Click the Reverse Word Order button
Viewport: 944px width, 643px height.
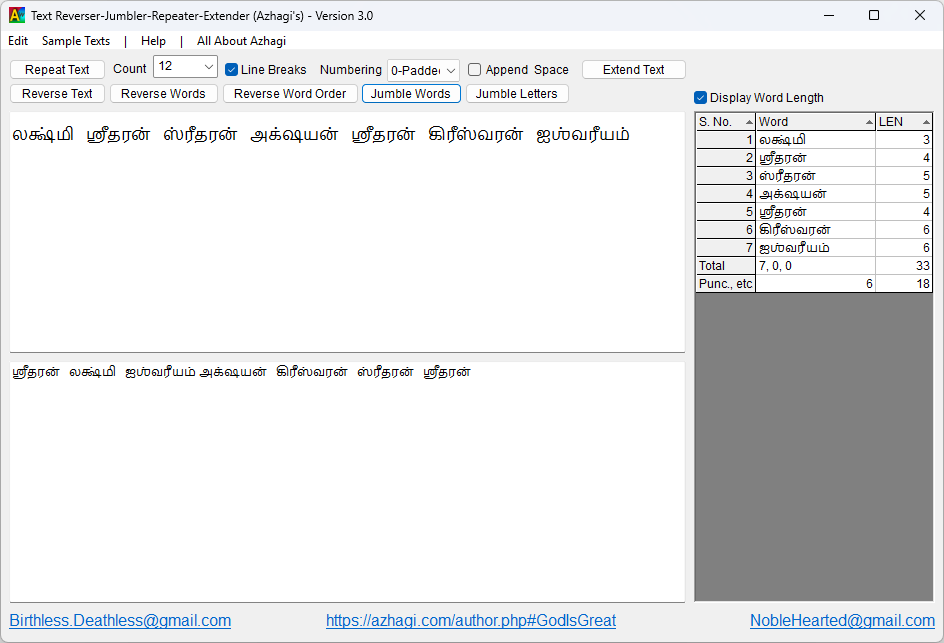point(290,93)
